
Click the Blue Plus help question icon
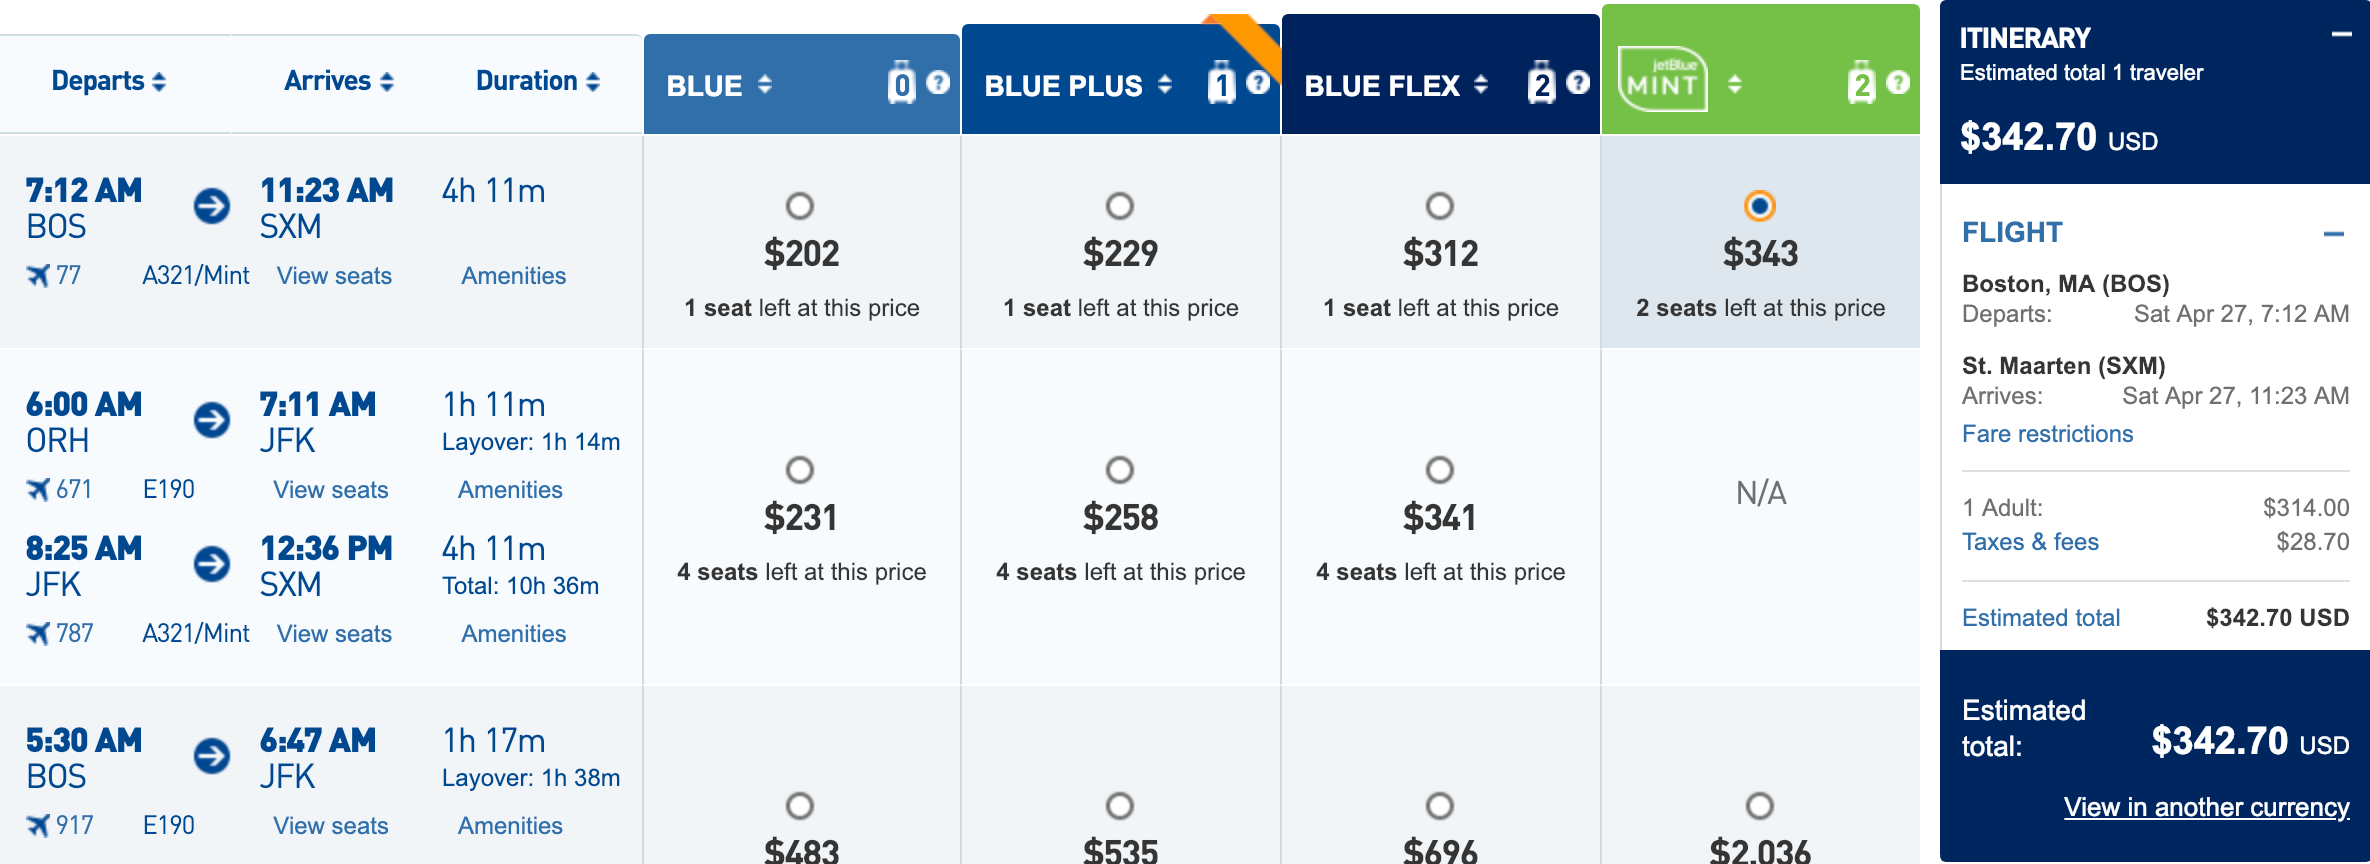[x=1258, y=82]
